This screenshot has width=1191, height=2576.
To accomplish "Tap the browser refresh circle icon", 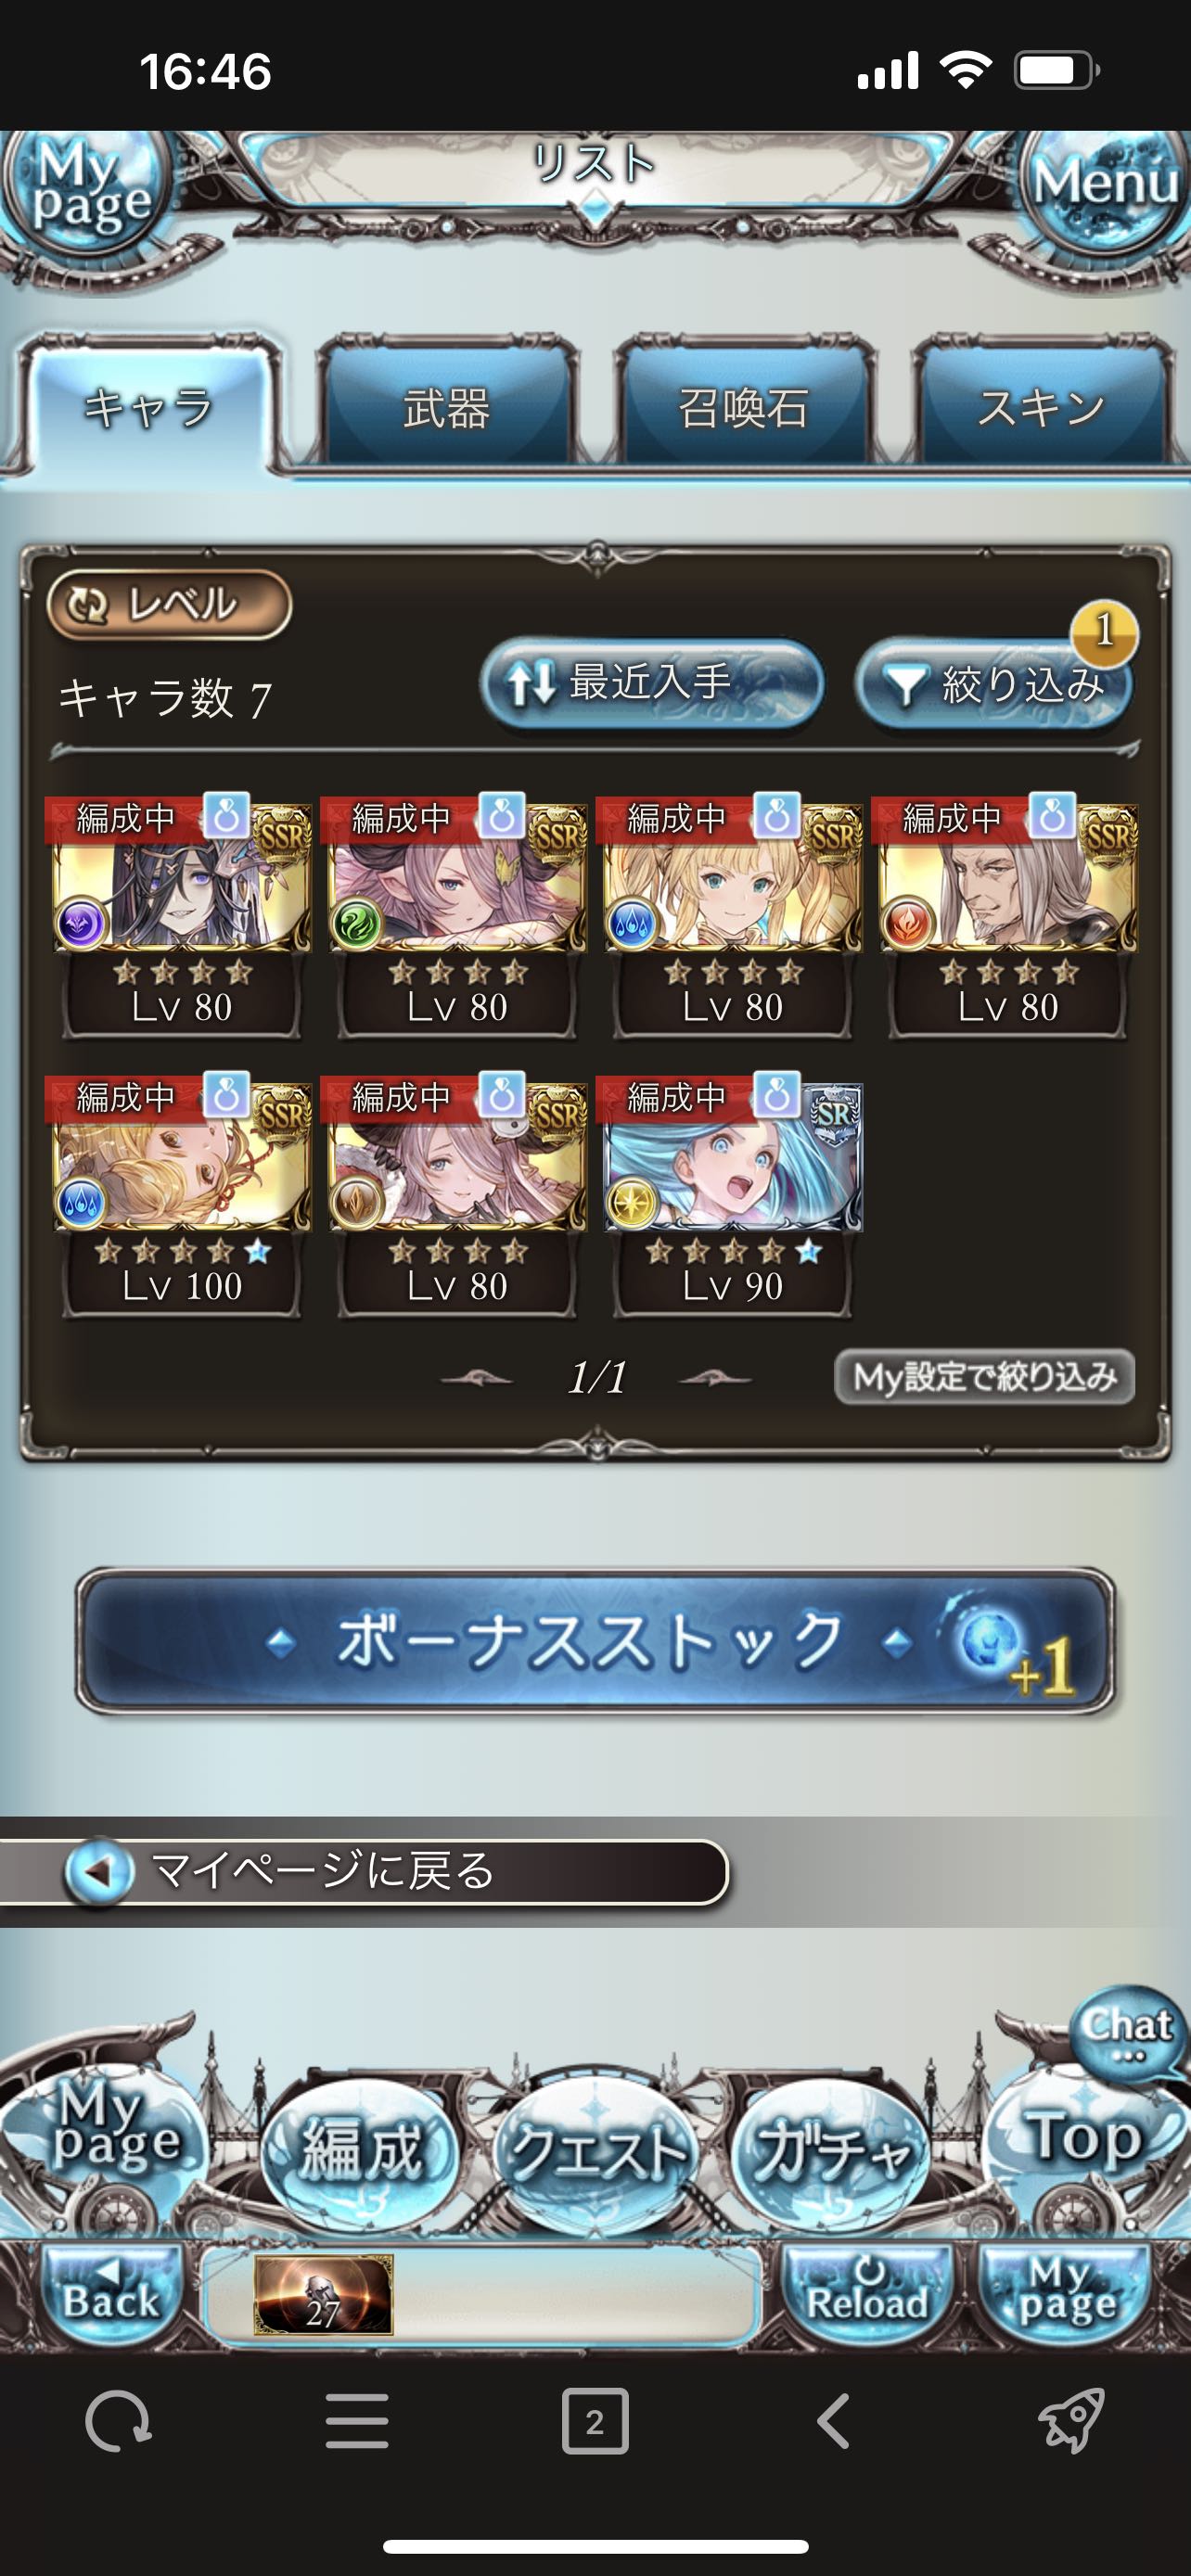I will 118,2422.
